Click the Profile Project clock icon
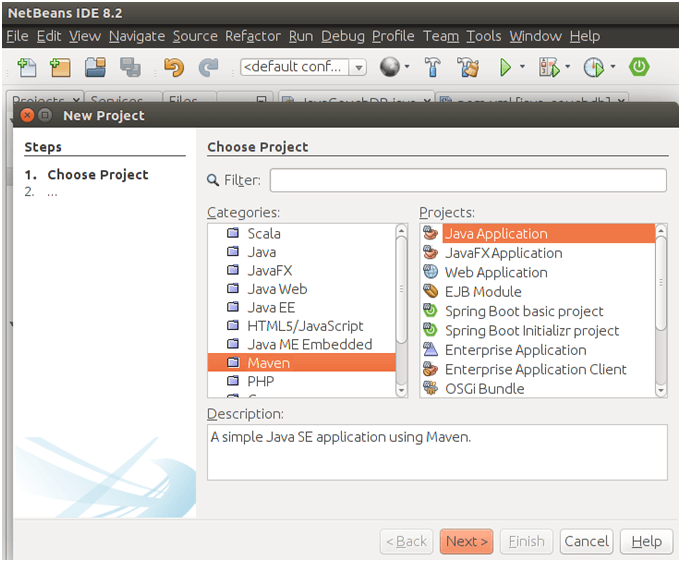Screen dimensions: 681x562 pyautogui.click(x=594, y=67)
